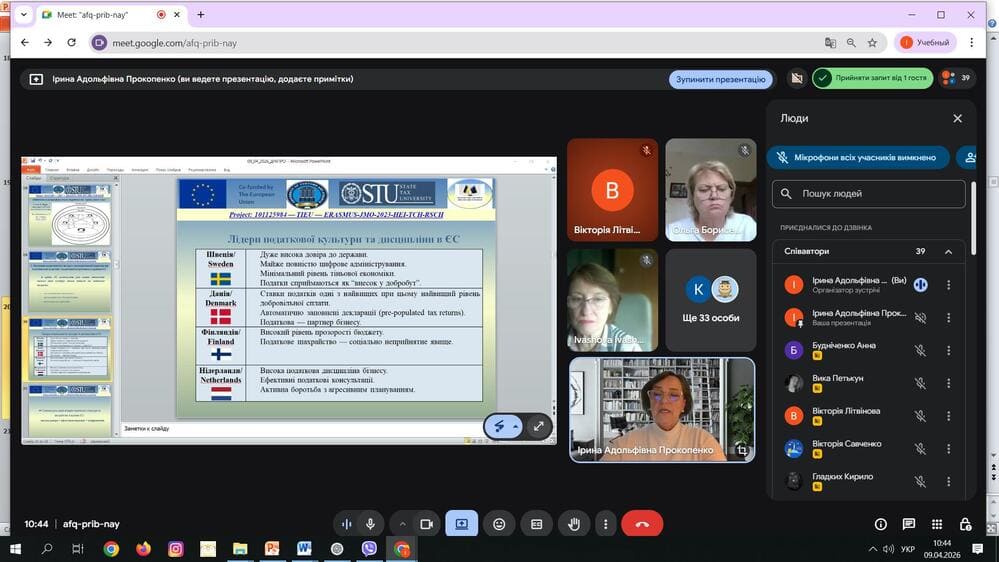999x562 pixels.
Task: Click the translate page icon in address bar
Action: coord(830,43)
